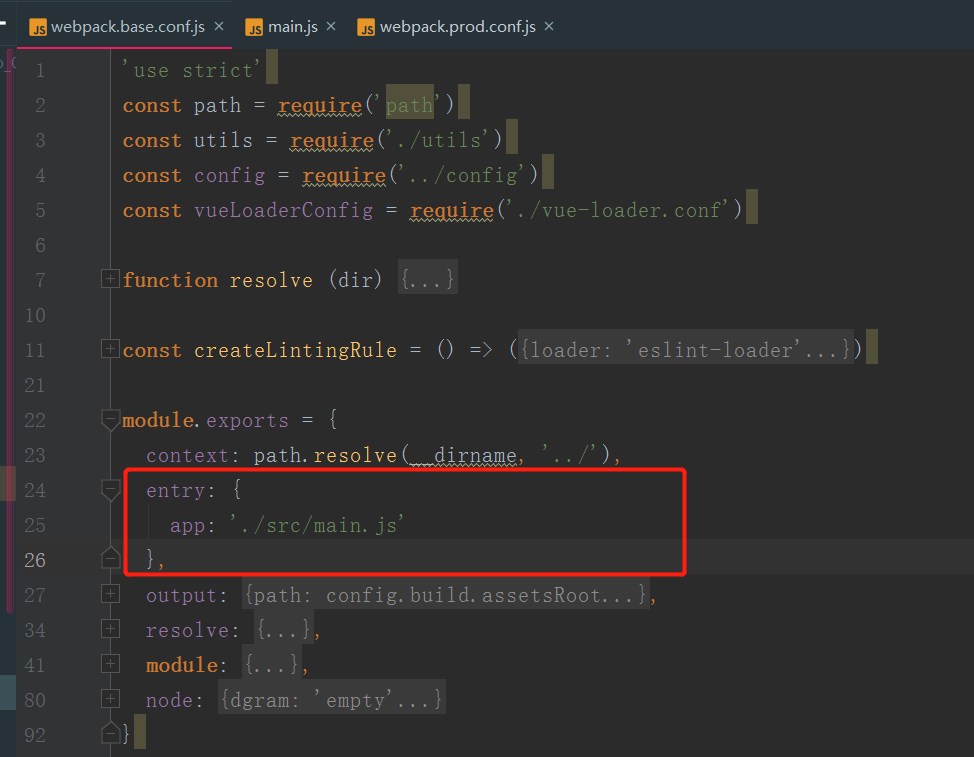Click the 'path' string on line 2

click(409, 105)
